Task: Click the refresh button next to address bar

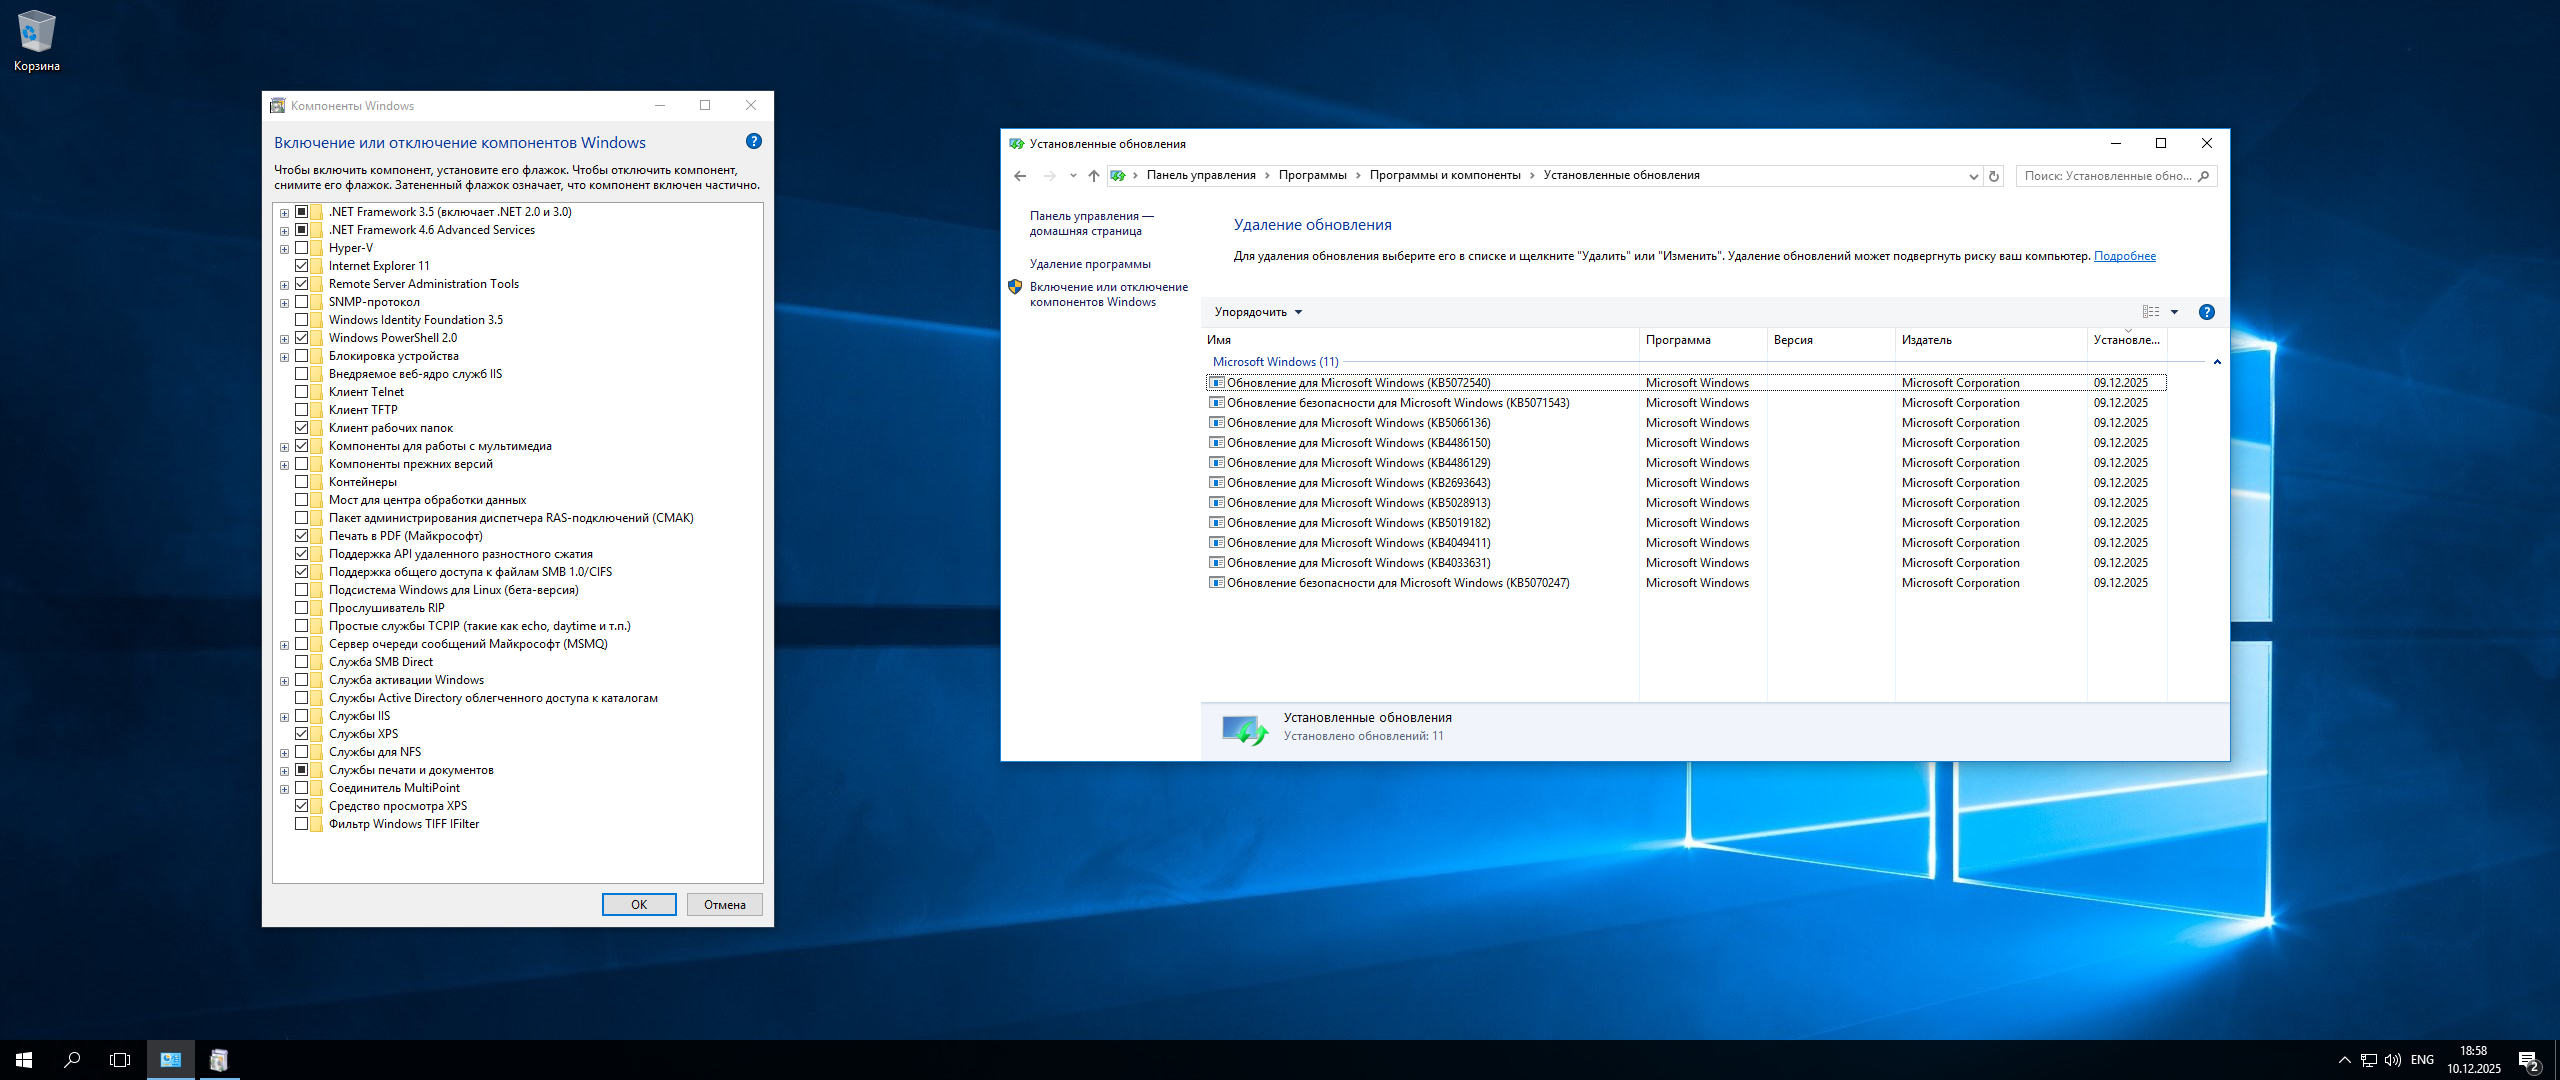Action: point(1993,176)
